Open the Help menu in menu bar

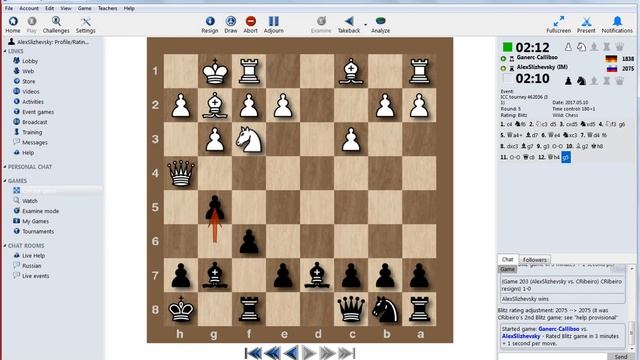[x=129, y=8]
